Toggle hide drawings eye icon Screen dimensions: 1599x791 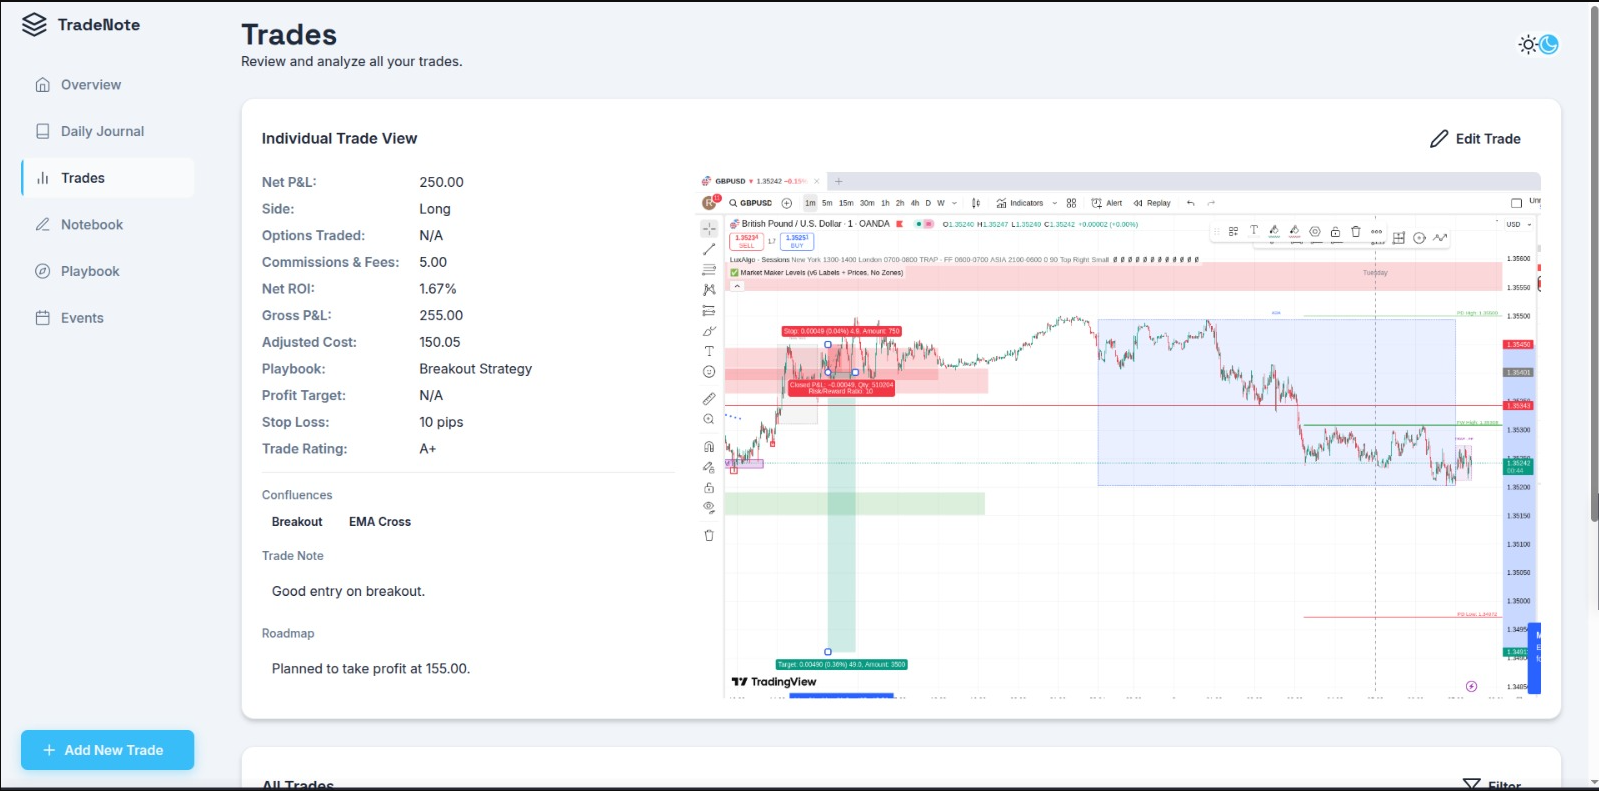(709, 507)
